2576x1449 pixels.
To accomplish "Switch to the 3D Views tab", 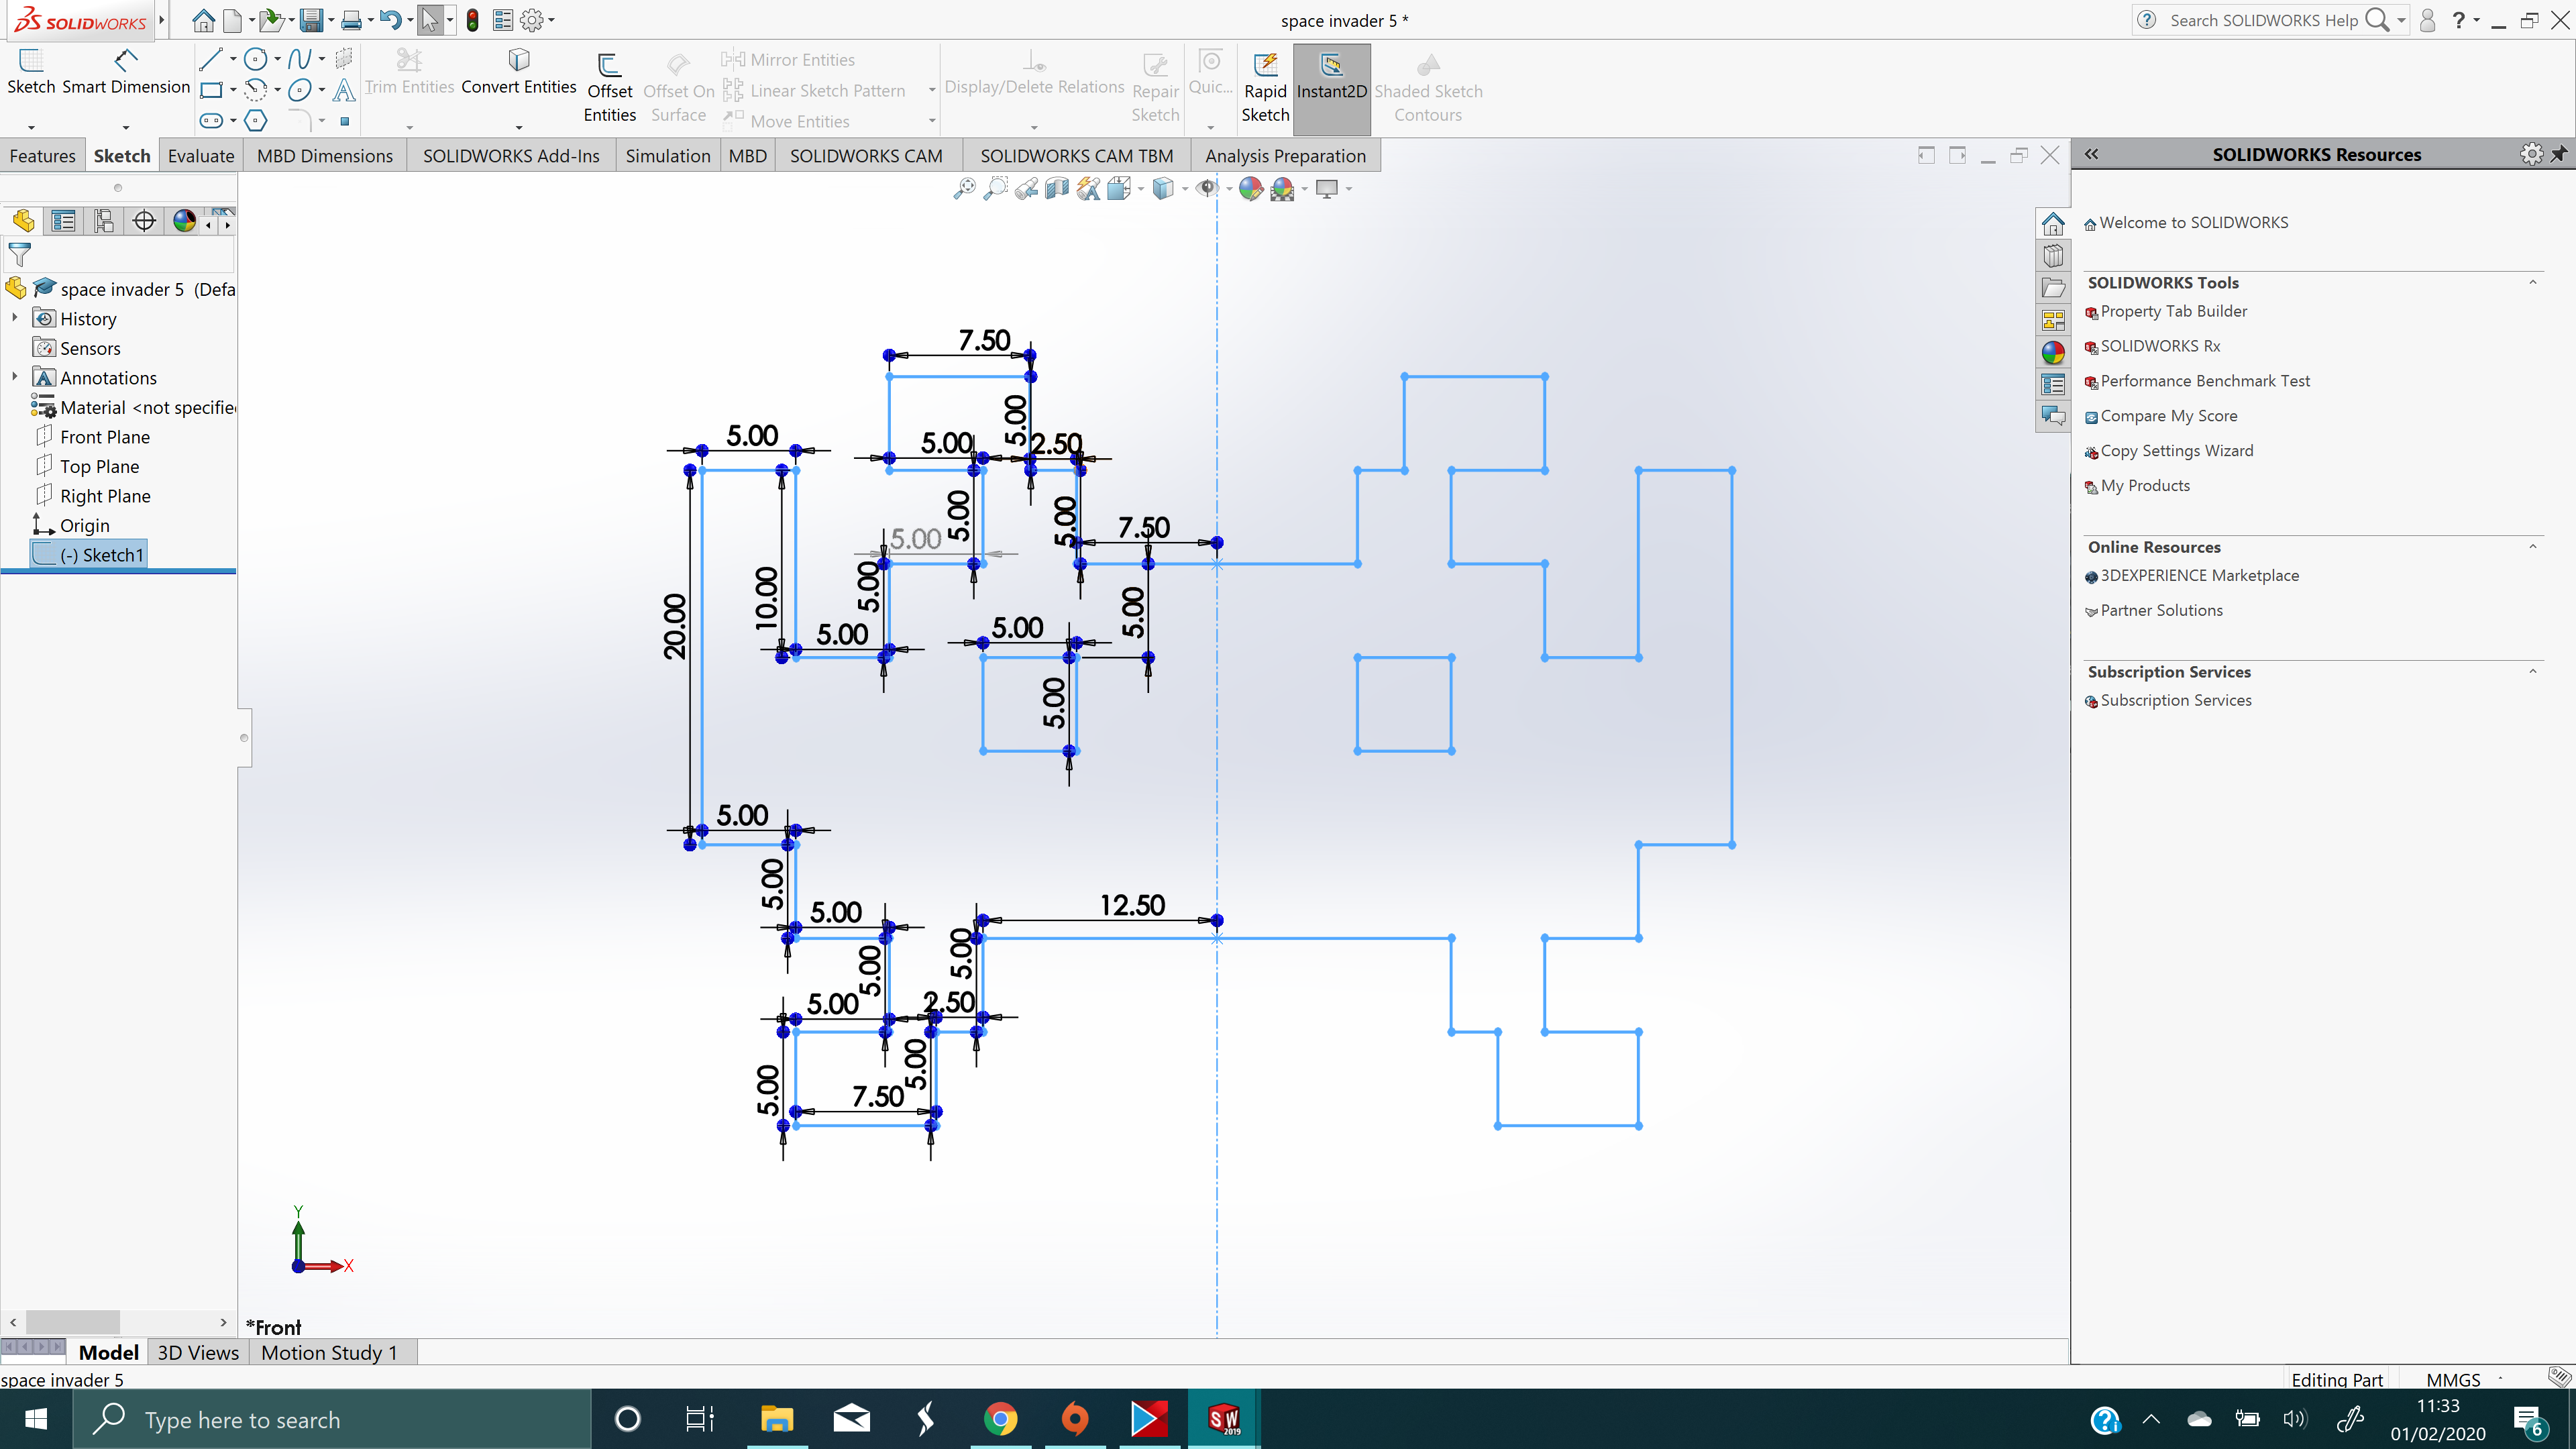I will pos(198,1352).
